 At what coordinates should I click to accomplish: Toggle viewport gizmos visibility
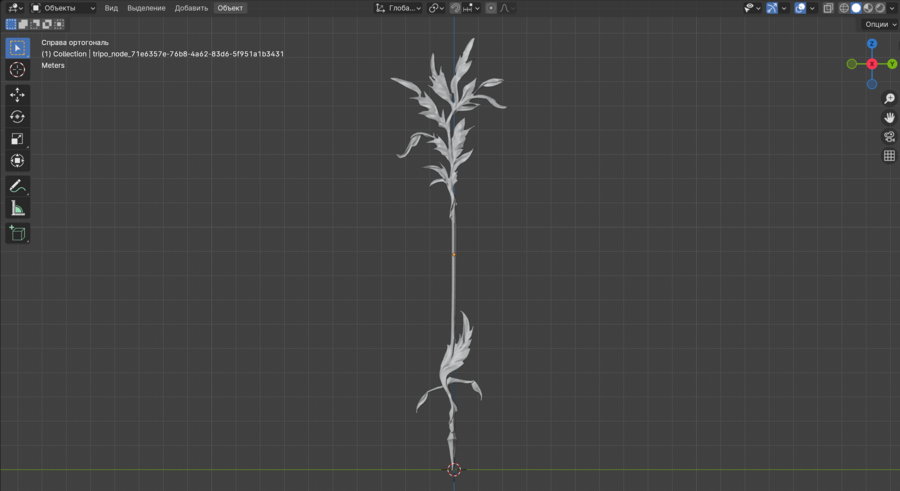pos(772,8)
